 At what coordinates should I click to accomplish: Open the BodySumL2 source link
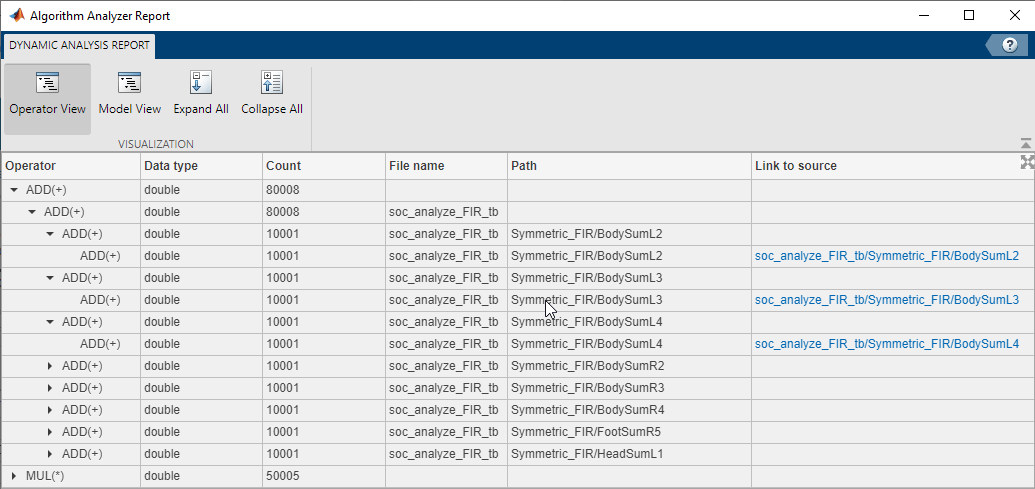pyautogui.click(x=886, y=256)
